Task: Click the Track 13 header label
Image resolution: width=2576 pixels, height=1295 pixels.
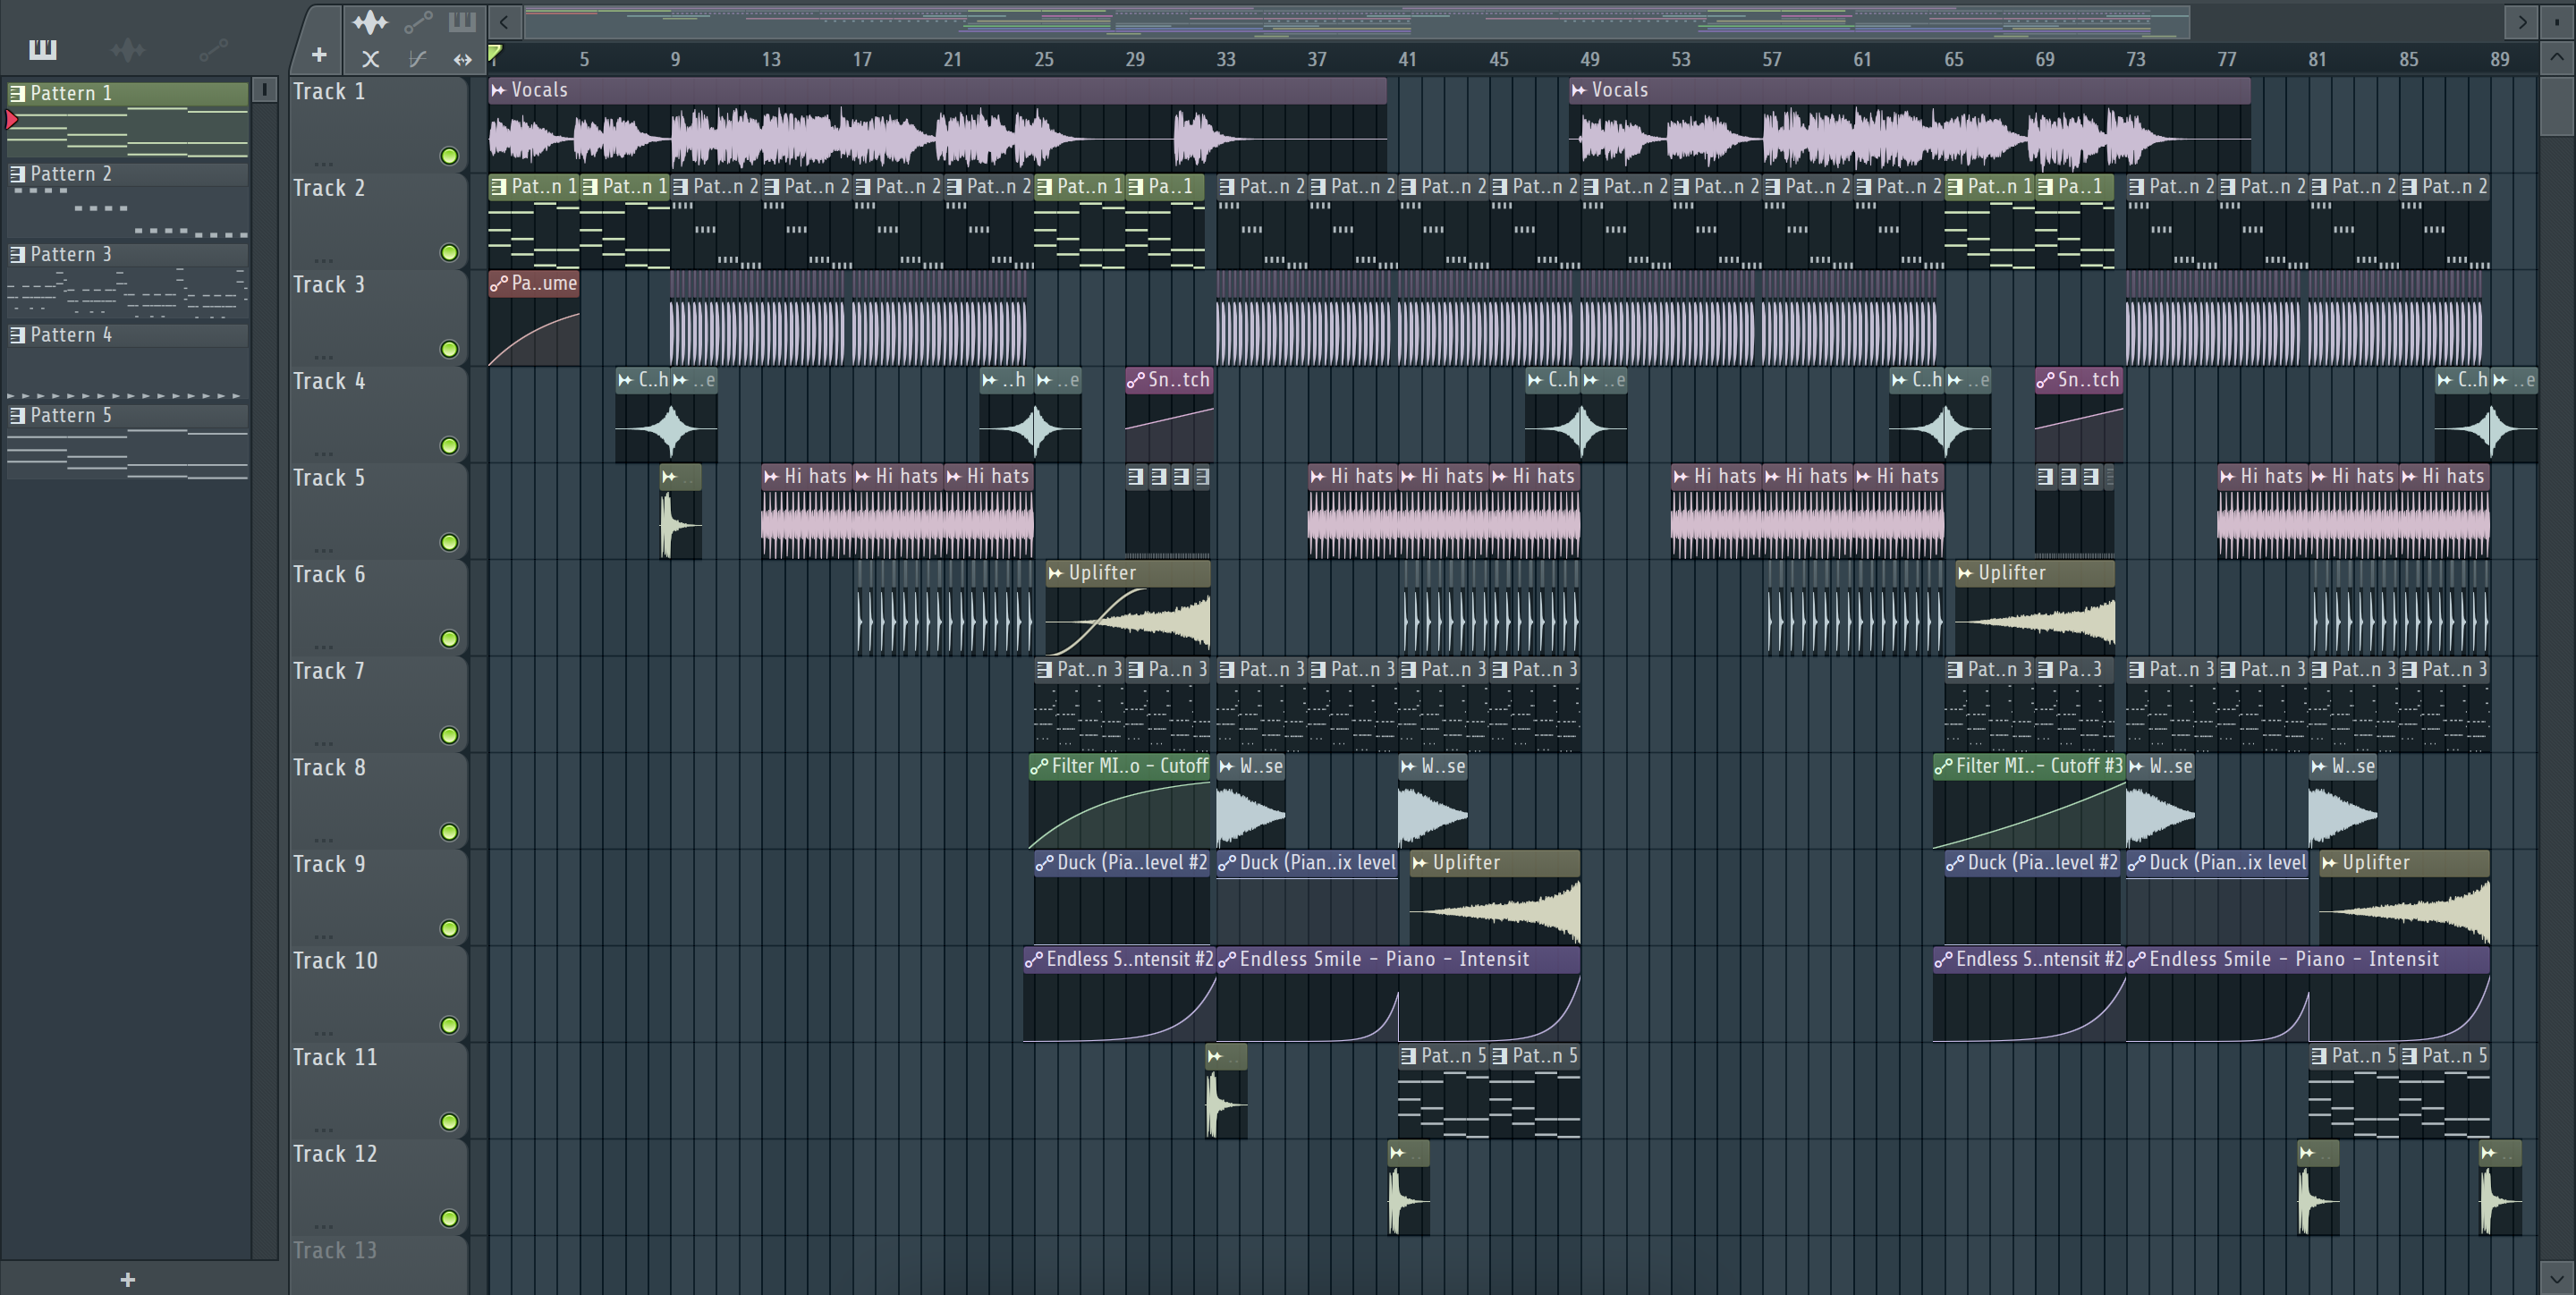Action: click(335, 1251)
